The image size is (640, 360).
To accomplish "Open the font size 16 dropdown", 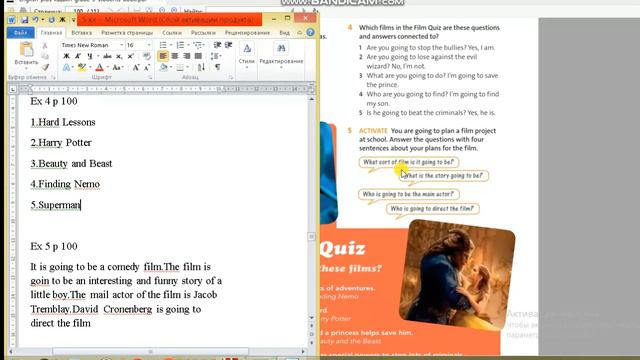I will coord(149,45).
